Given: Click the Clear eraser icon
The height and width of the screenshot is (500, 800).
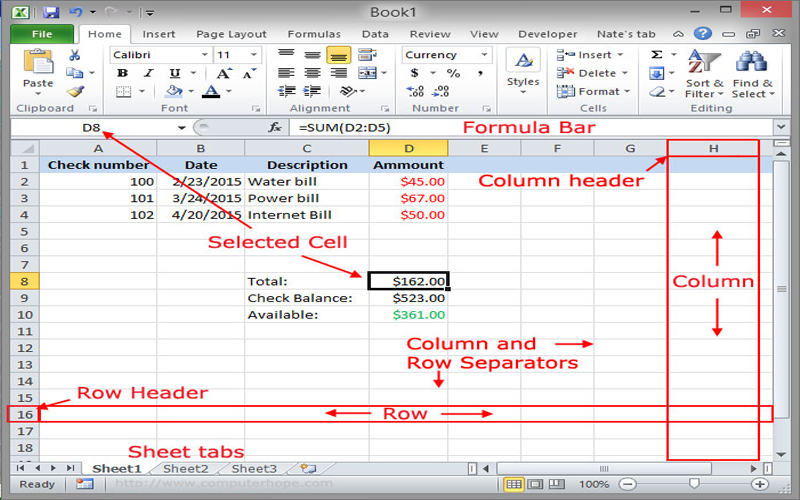Looking at the screenshot, I should click(x=657, y=92).
